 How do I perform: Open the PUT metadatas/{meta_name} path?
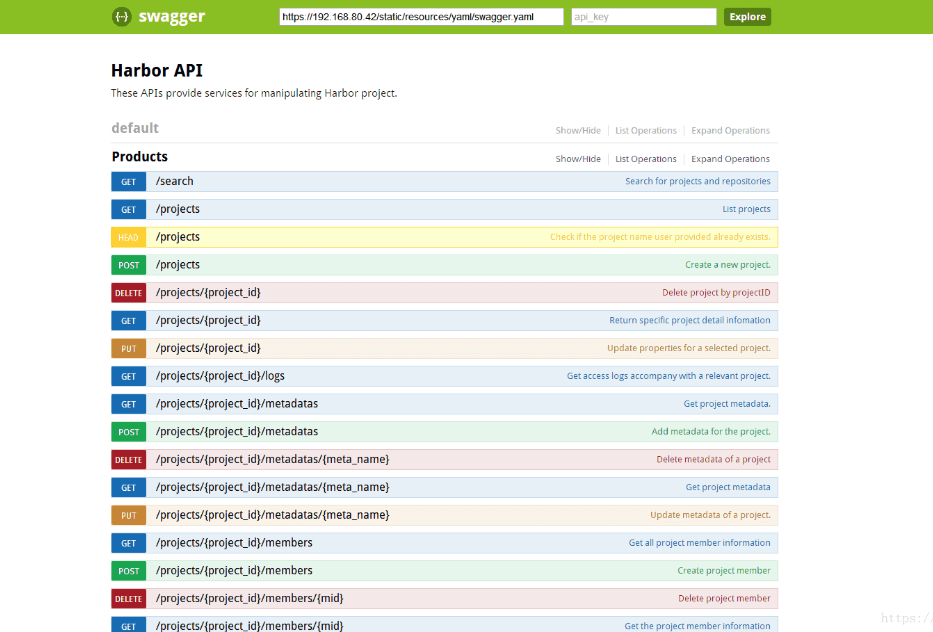tap(273, 515)
